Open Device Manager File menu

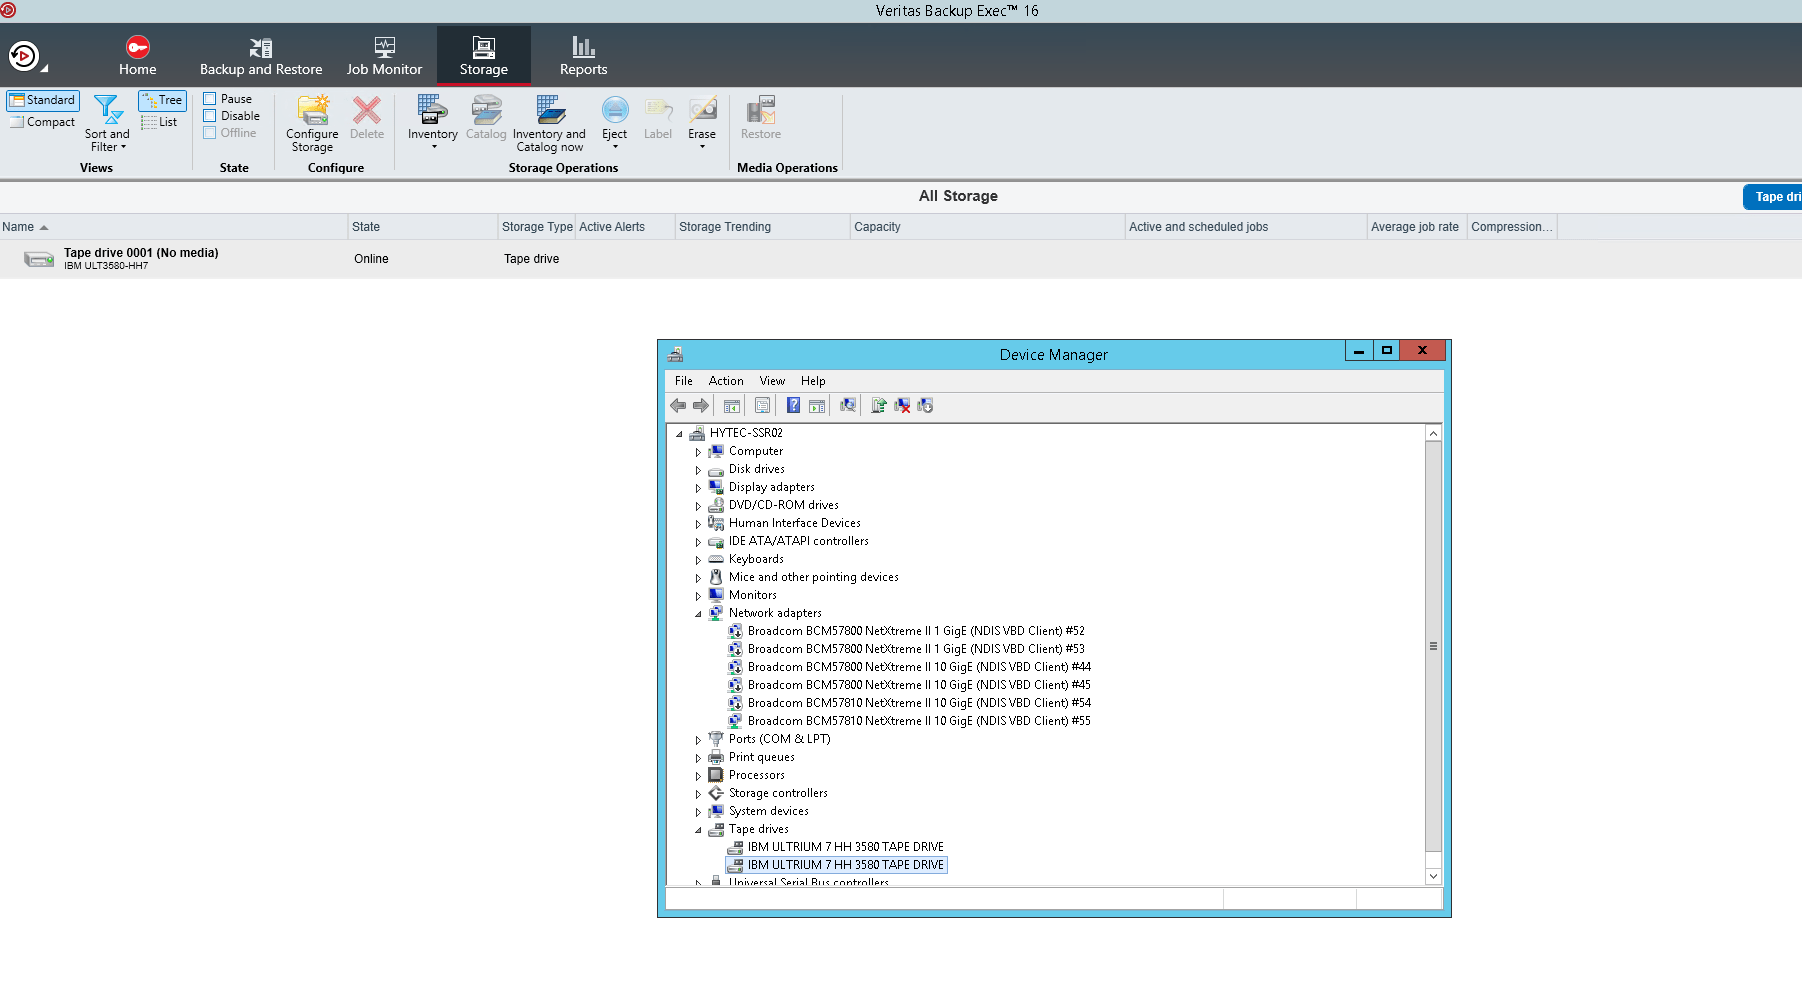(x=684, y=381)
